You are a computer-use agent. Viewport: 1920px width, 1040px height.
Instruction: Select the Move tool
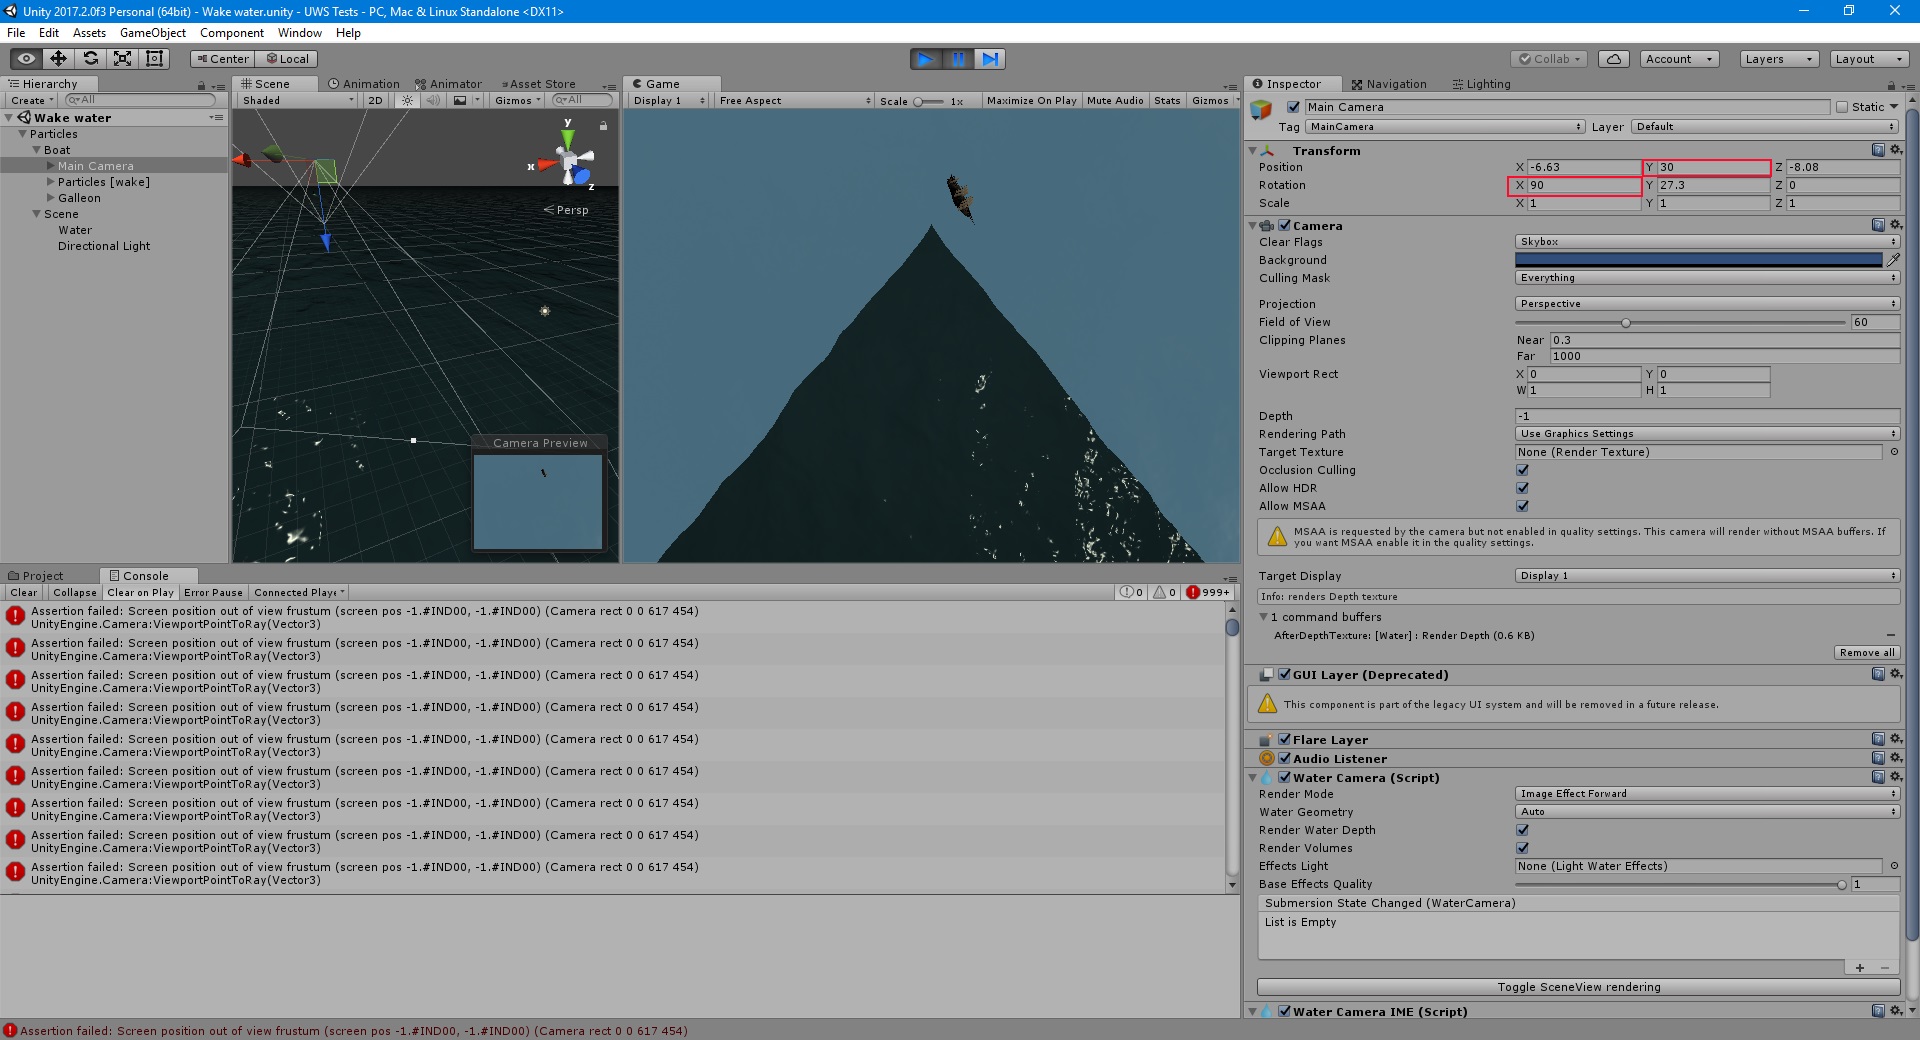coord(58,59)
